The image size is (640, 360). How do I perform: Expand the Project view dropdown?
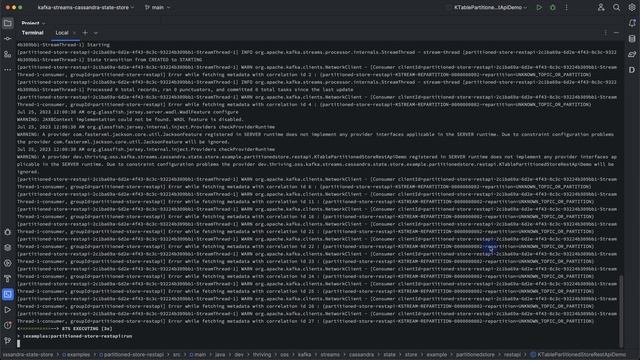pos(33,23)
